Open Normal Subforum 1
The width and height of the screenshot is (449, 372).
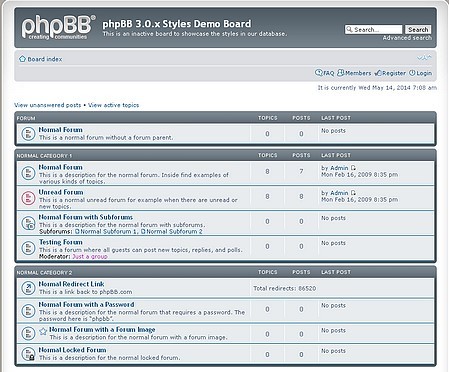(108, 232)
